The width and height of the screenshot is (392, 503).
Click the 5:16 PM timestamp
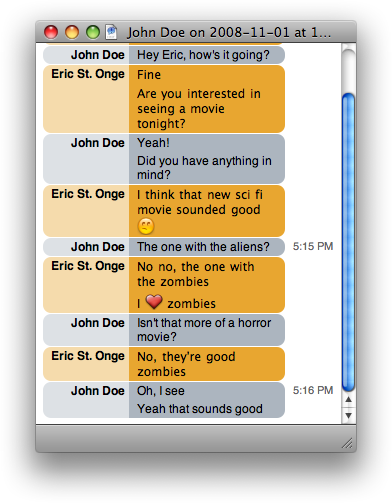tap(313, 390)
